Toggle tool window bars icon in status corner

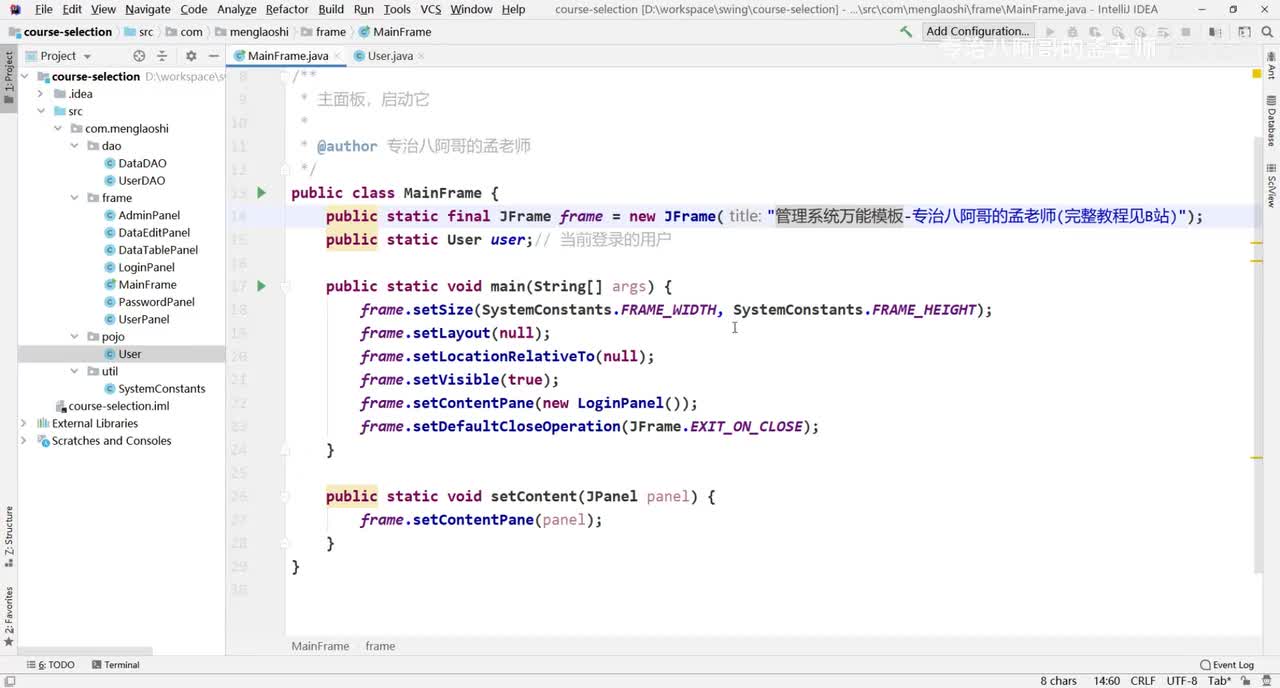(9, 681)
